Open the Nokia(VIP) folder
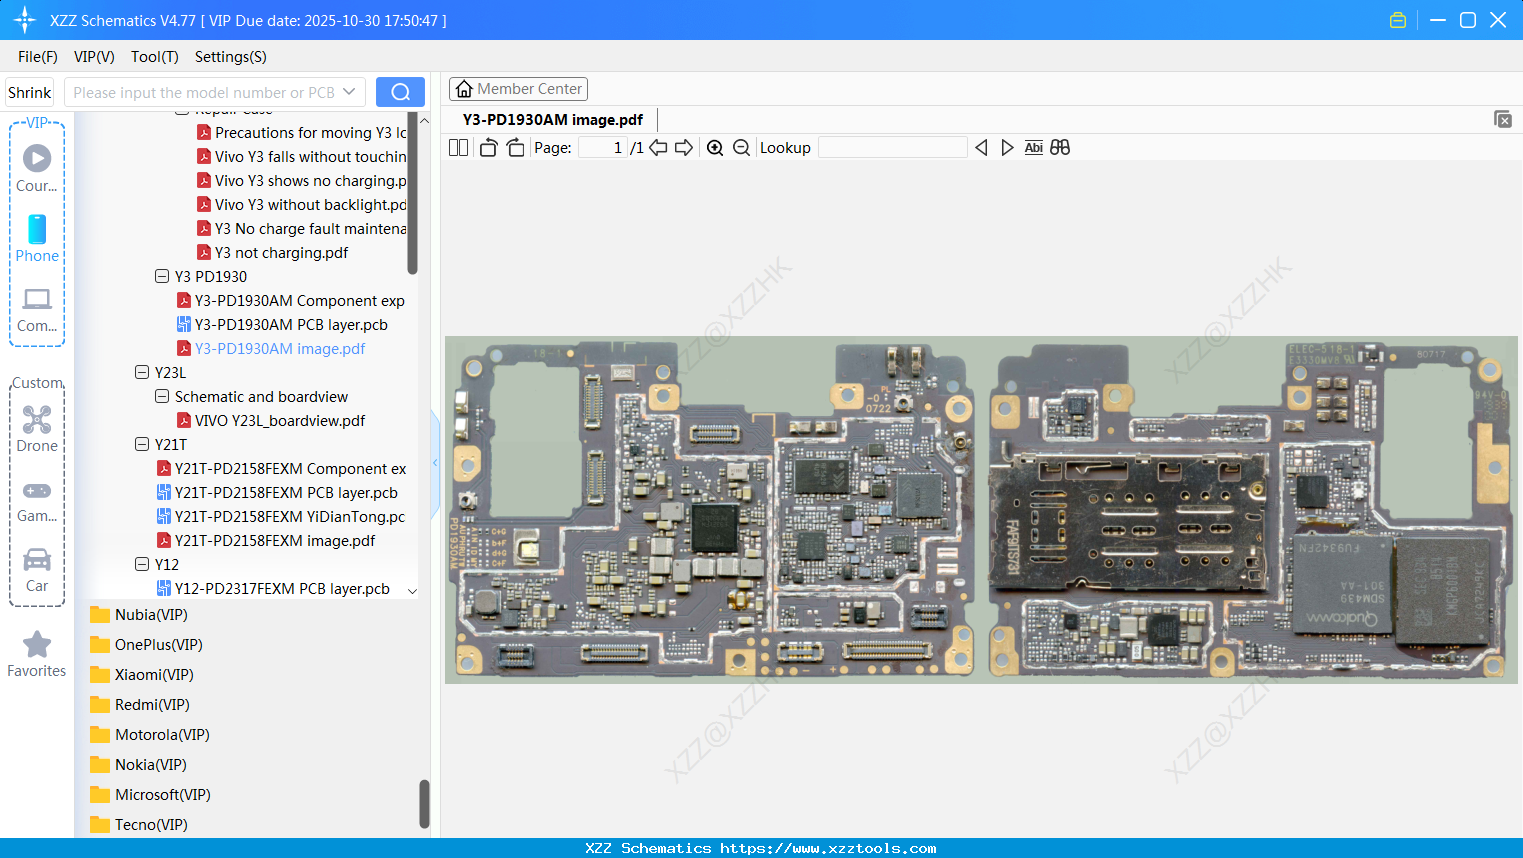1523x858 pixels. pyautogui.click(x=138, y=765)
